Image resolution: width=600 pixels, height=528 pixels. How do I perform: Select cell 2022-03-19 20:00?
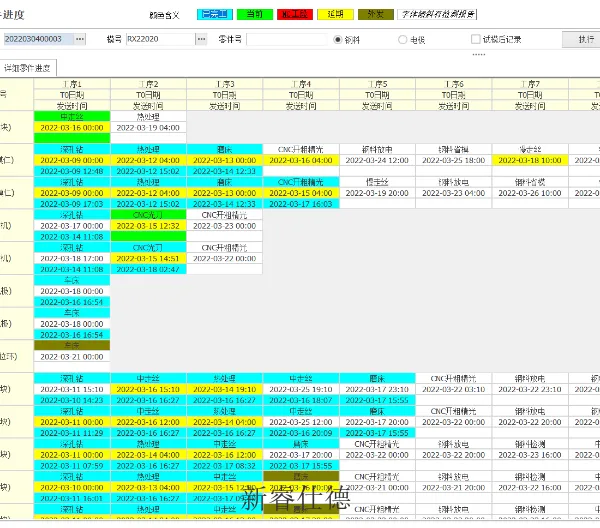click(x=377, y=193)
